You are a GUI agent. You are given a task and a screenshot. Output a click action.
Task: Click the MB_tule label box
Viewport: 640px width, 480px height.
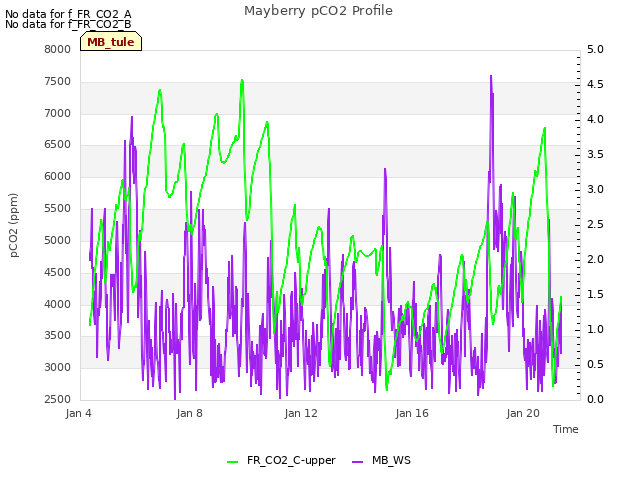click(111, 42)
